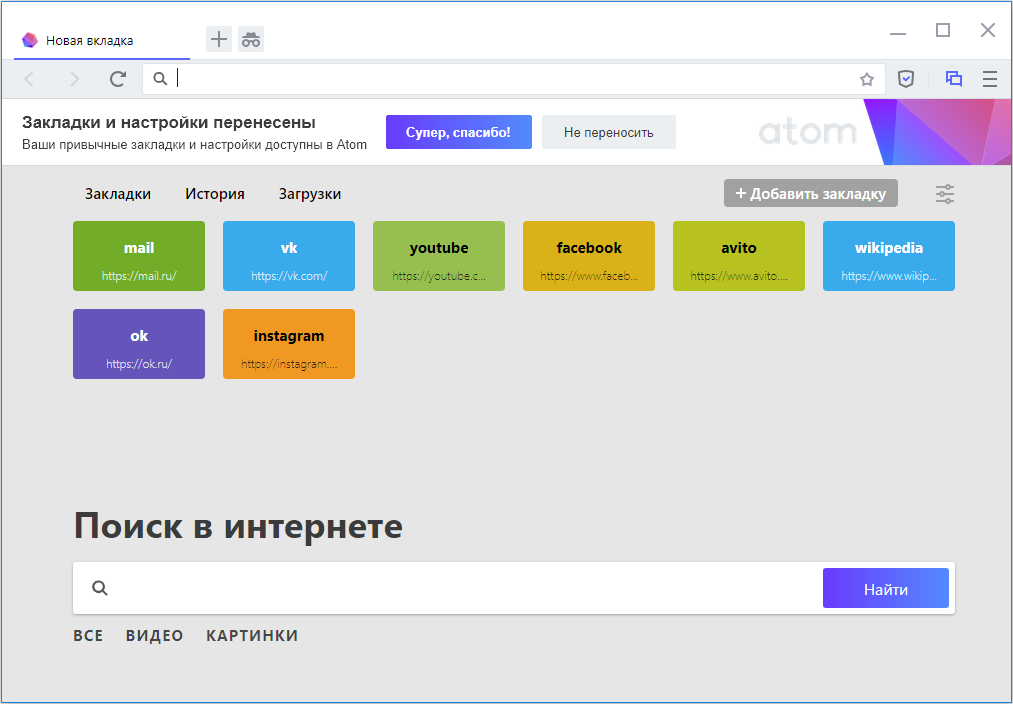Open the wikipedia bookmark tile
This screenshot has height=704, width=1013.
(x=888, y=256)
